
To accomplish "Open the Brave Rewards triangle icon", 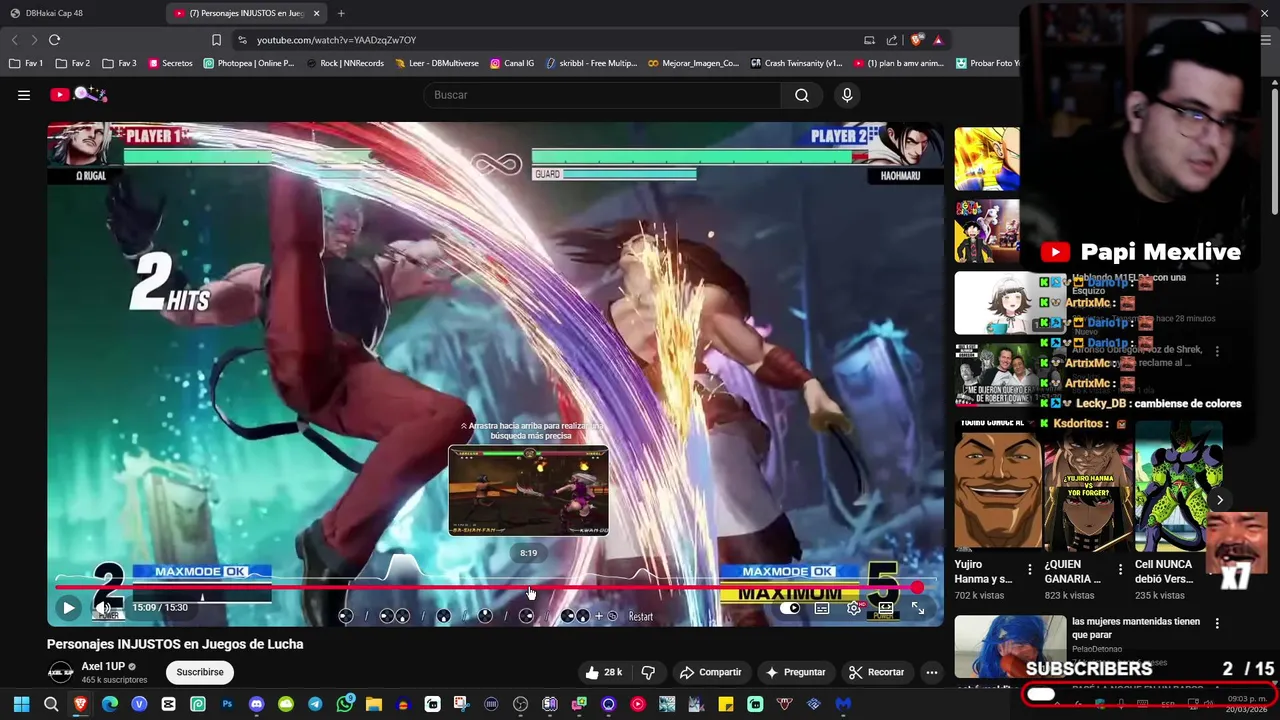I will (938, 40).
